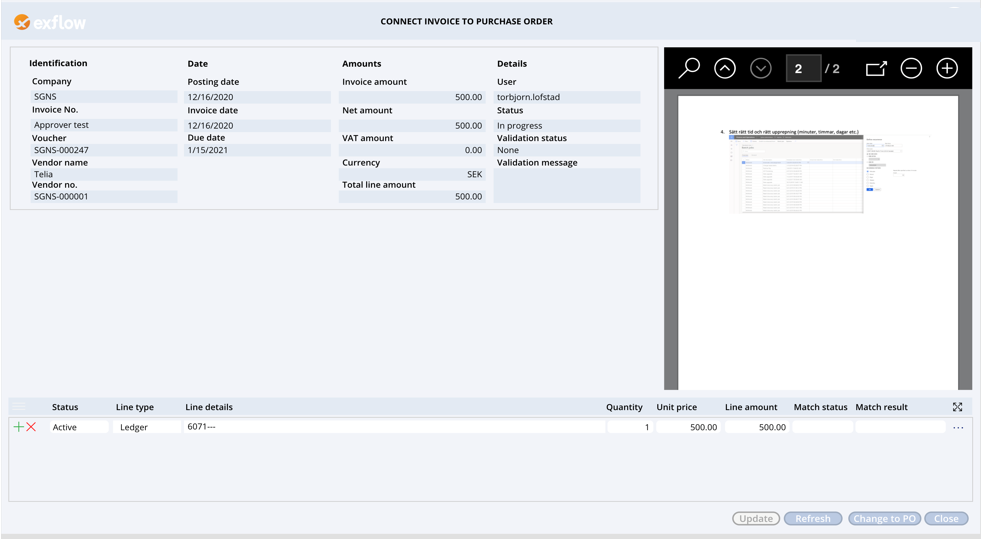The image size is (981, 540).
Task: Click the Line type field showing Ledger
Action: pyautogui.click(x=147, y=427)
